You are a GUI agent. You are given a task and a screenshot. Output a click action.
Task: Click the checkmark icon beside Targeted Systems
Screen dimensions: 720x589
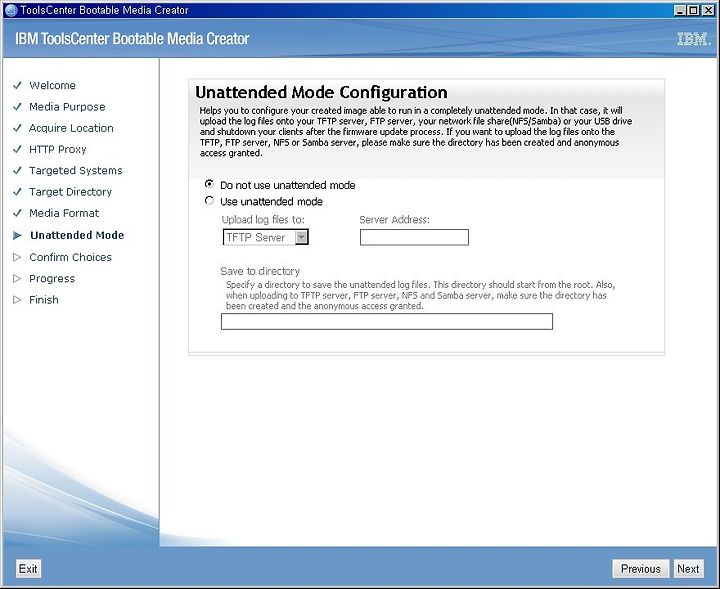(17, 170)
